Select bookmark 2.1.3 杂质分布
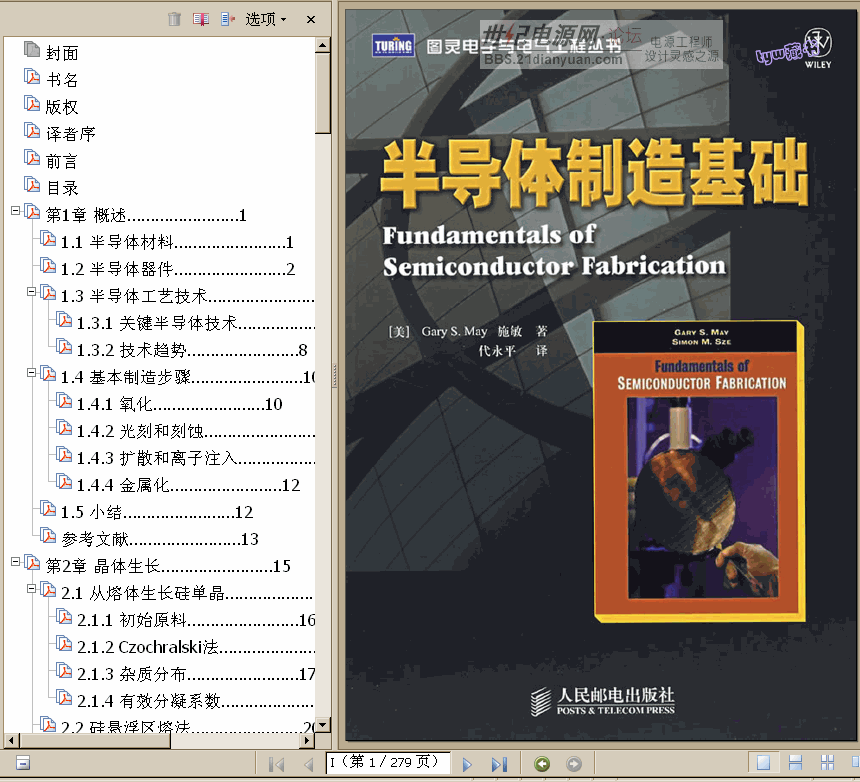The height and width of the screenshot is (782, 860). point(196,674)
